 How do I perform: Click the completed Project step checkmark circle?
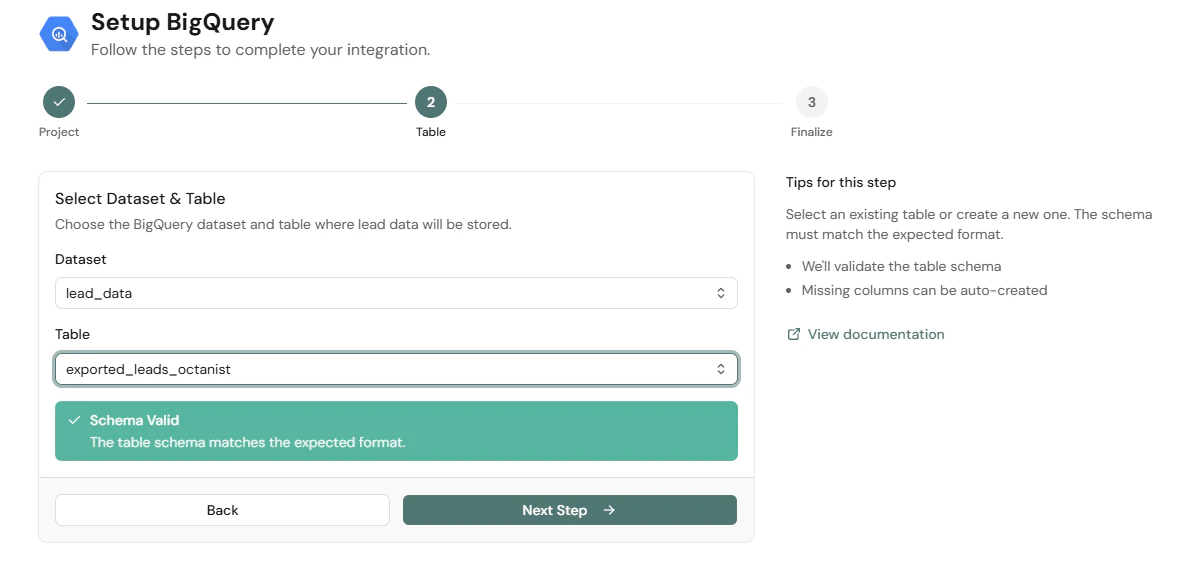(x=59, y=102)
